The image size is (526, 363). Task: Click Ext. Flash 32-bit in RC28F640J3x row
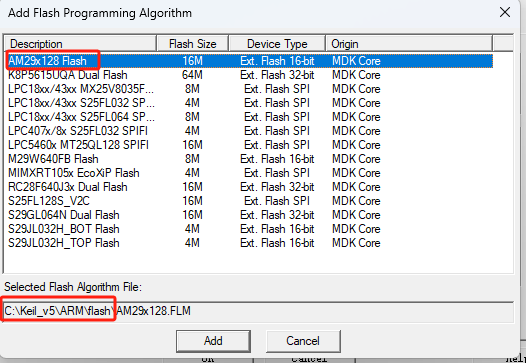click(277, 187)
